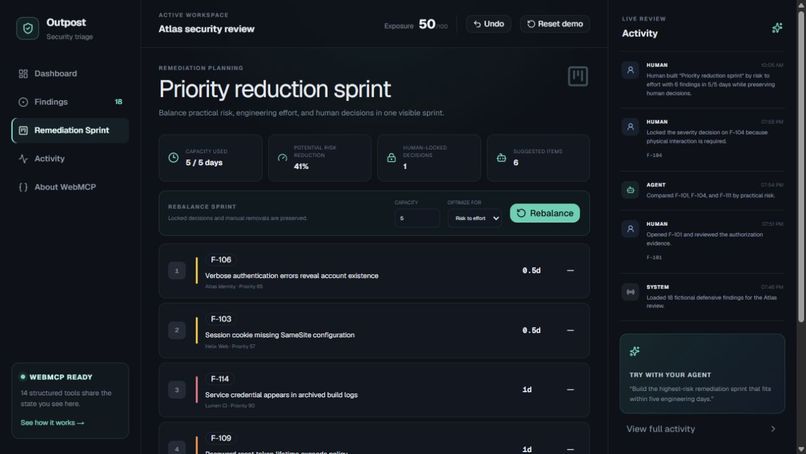This screenshot has width=806, height=454.
Task: Click the system broadcast avatar icon
Action: tap(630, 292)
